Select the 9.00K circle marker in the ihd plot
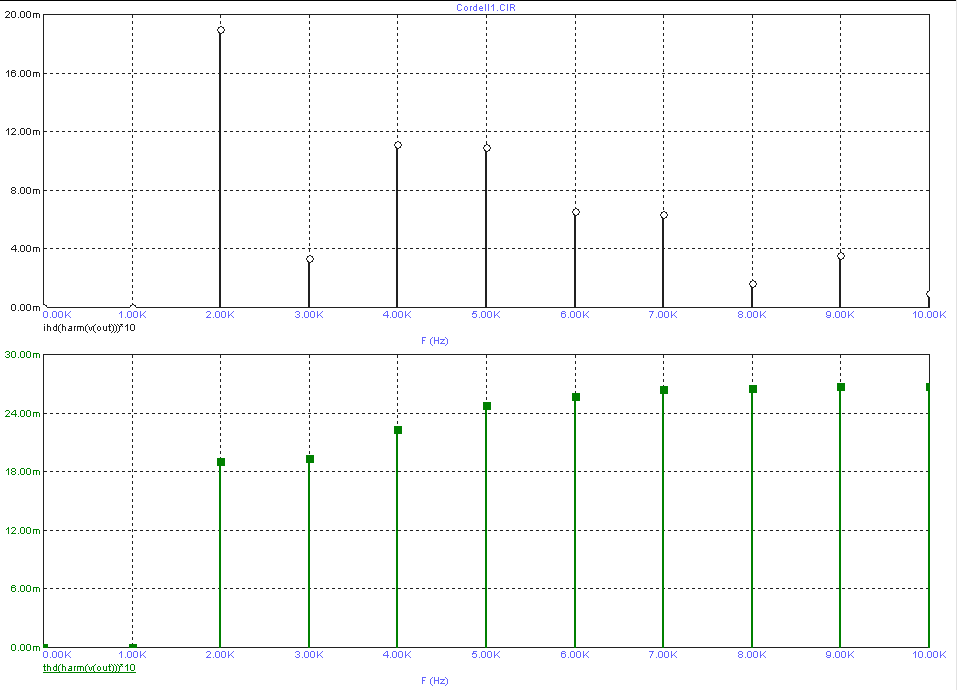This screenshot has width=957, height=690. click(841, 256)
